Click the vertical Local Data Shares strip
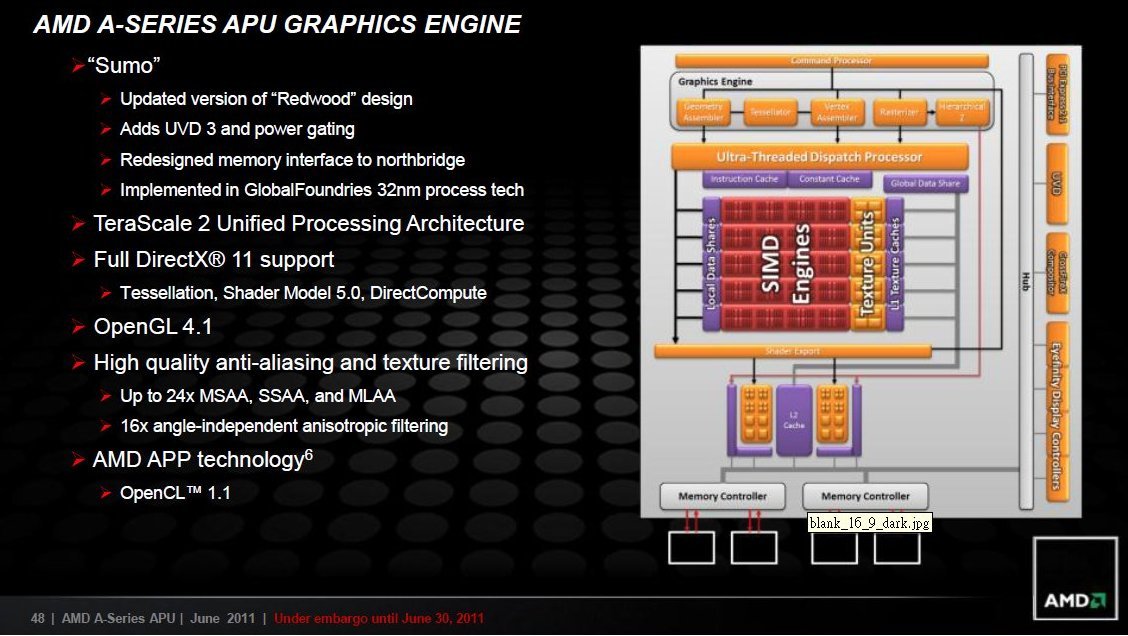 coord(711,264)
